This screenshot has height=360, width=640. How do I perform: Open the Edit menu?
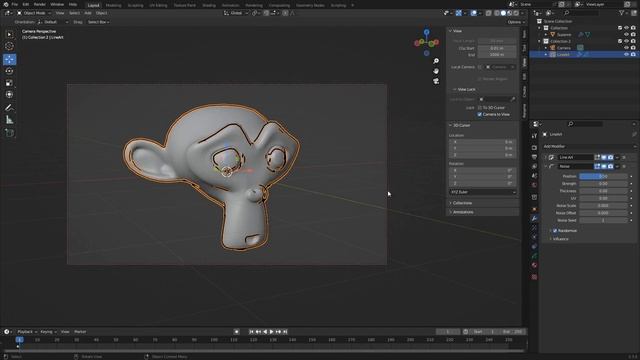coord(26,4)
